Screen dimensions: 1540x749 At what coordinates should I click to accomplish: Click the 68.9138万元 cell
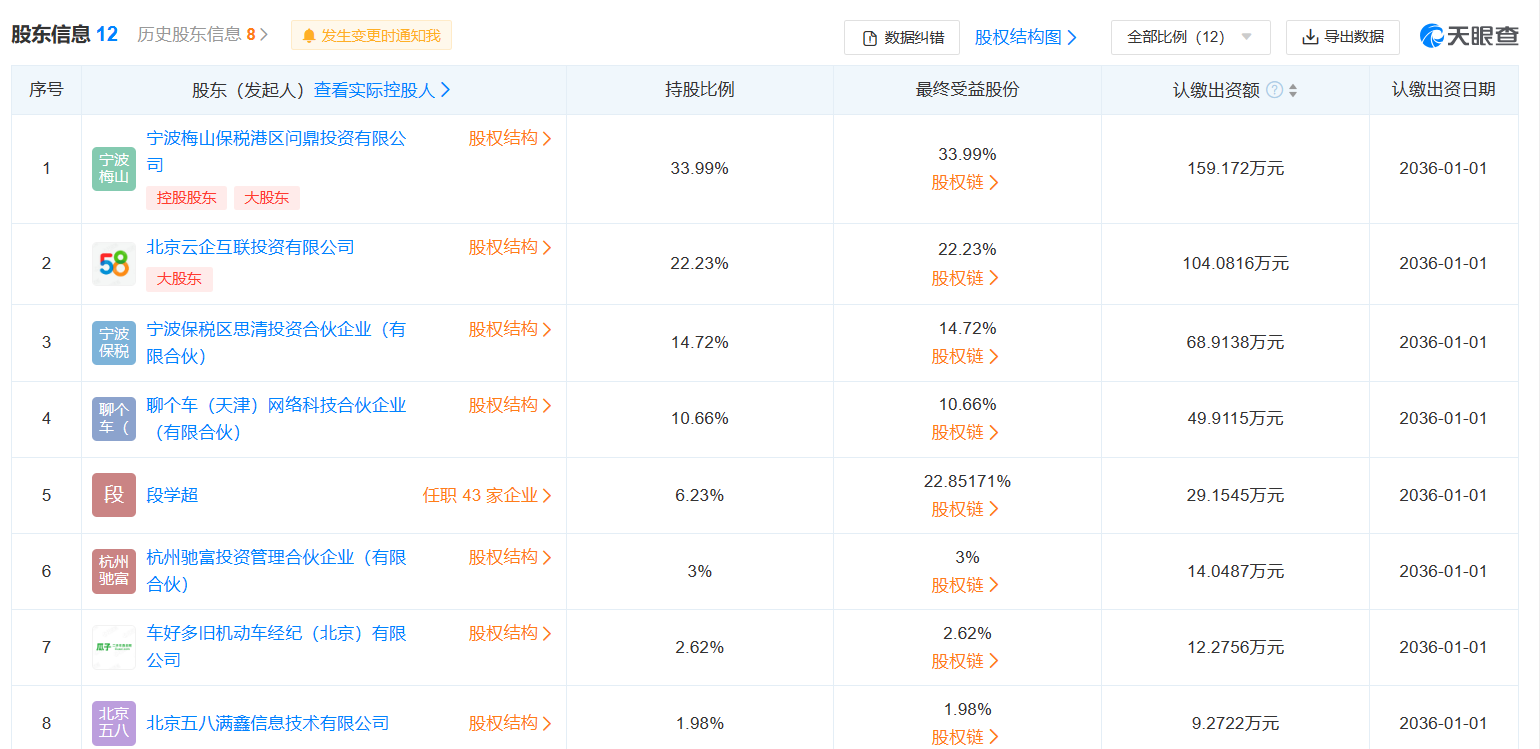pyautogui.click(x=1236, y=342)
